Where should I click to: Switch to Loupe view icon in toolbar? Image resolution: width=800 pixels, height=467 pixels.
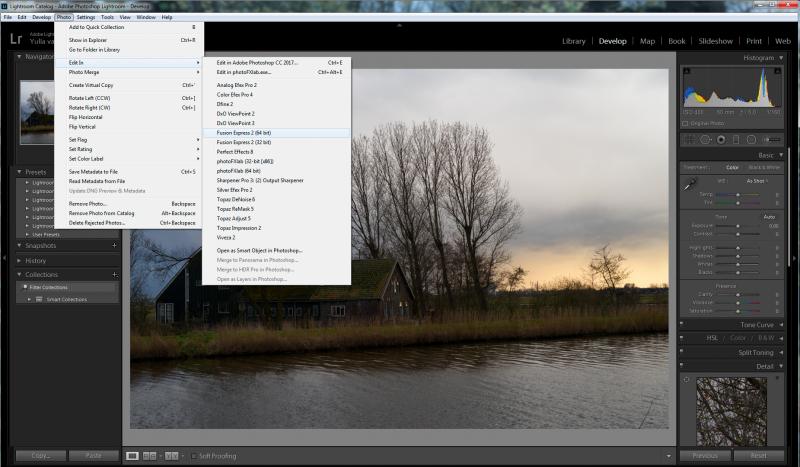point(132,456)
